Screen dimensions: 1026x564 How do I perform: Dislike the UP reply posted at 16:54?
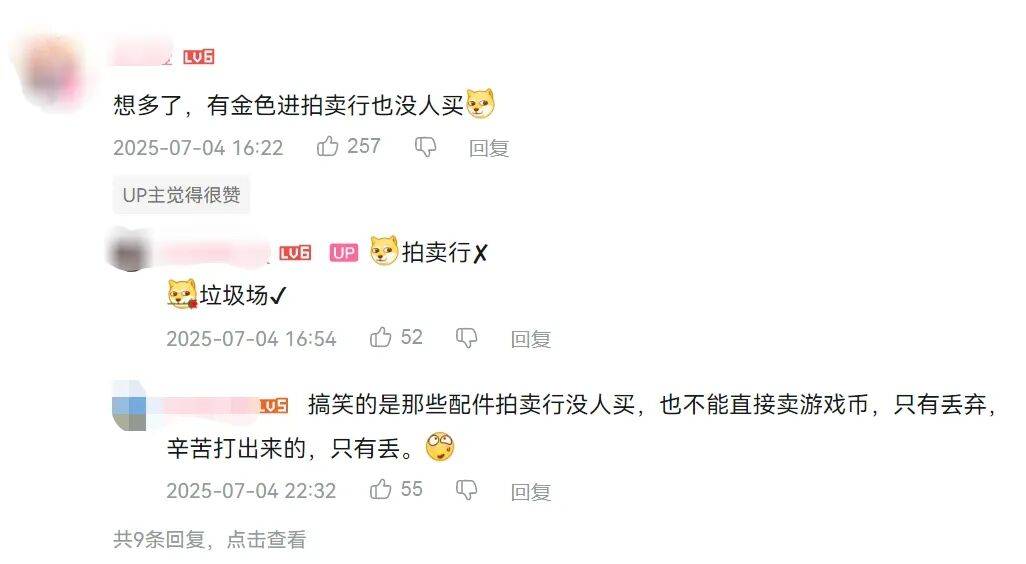[x=467, y=338]
